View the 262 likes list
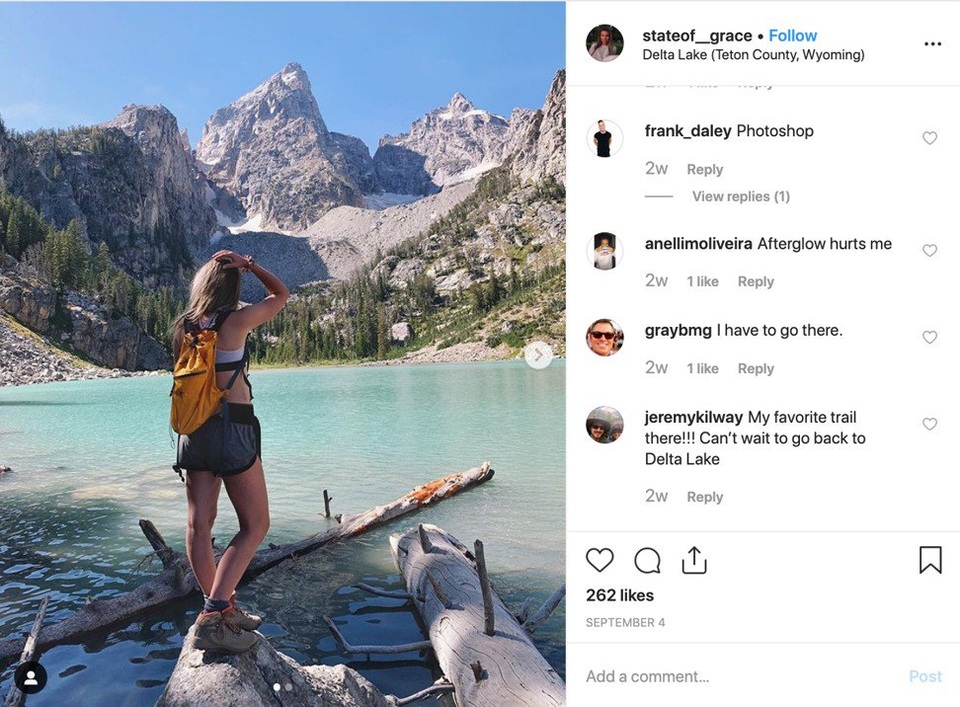The image size is (960, 707). (620, 595)
